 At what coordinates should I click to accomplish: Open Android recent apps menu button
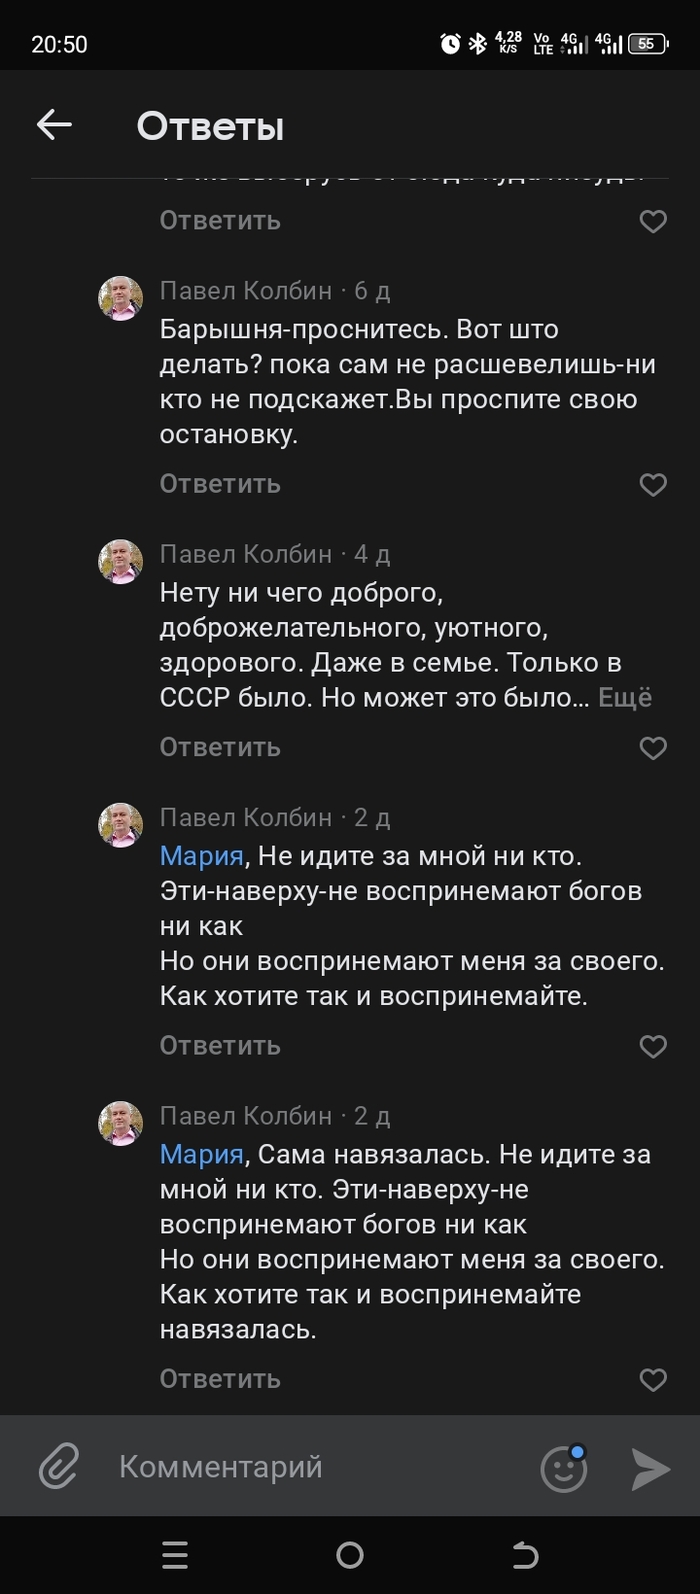[x=175, y=1555]
